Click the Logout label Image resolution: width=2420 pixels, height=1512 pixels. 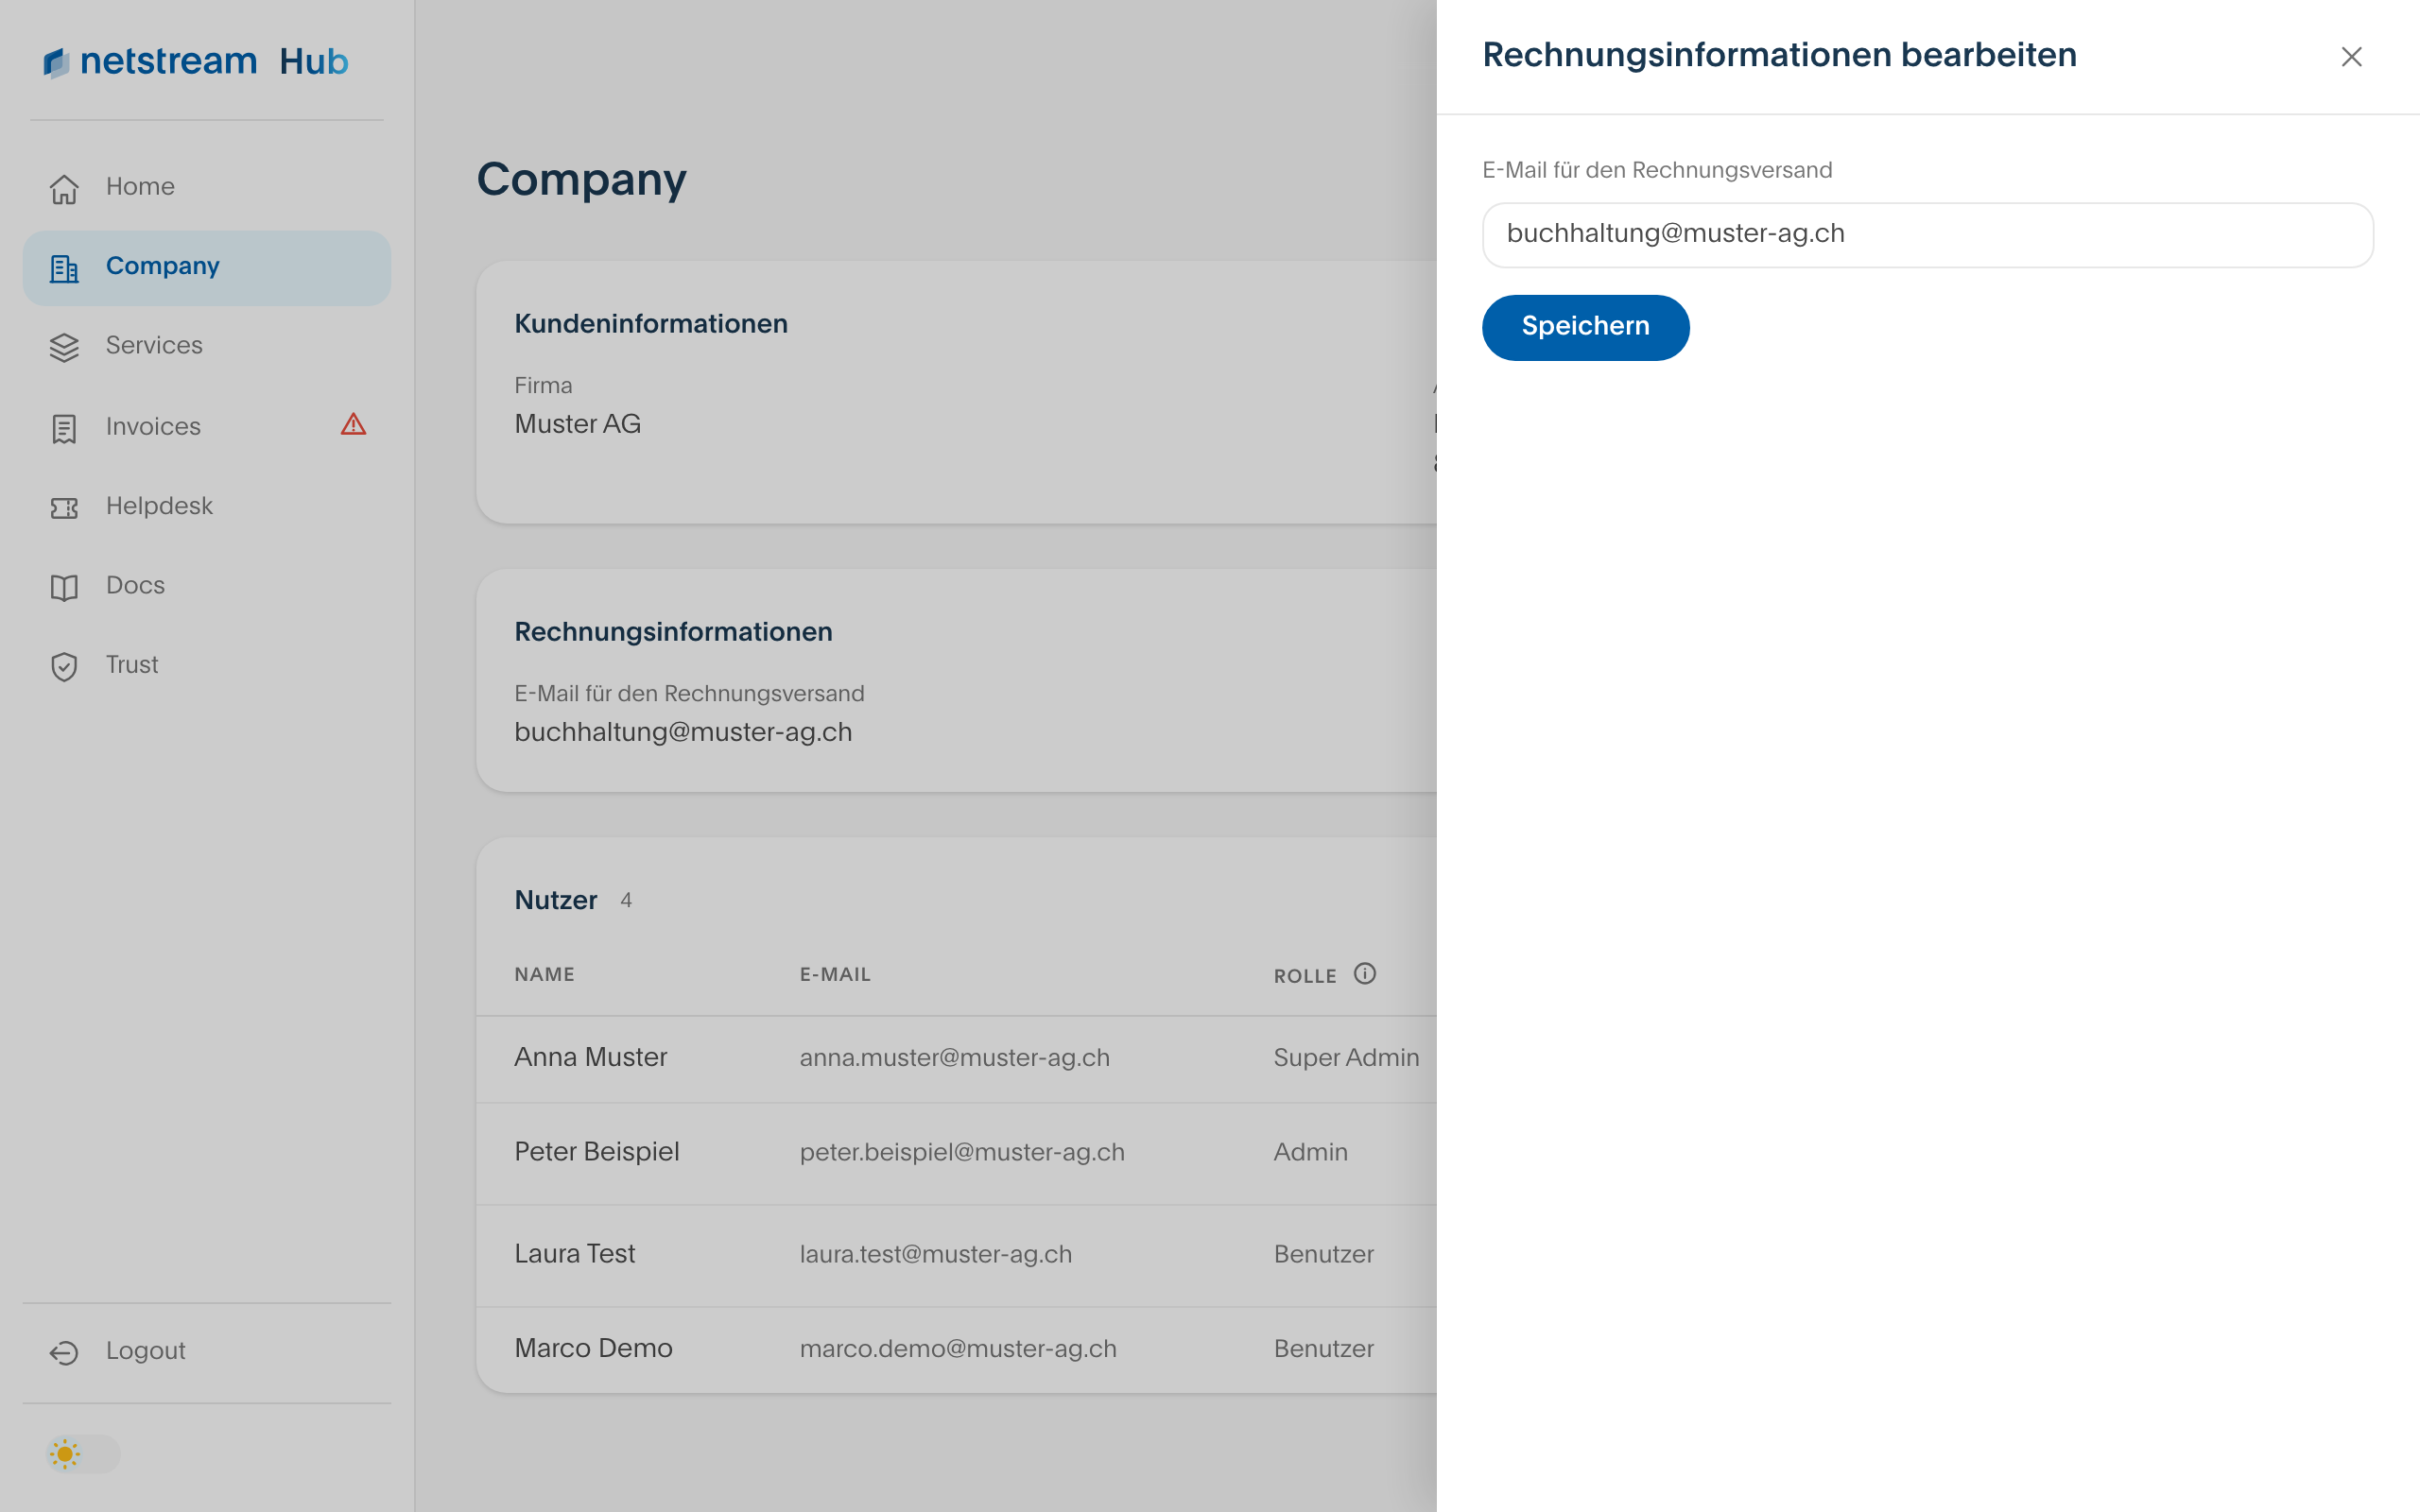click(146, 1351)
